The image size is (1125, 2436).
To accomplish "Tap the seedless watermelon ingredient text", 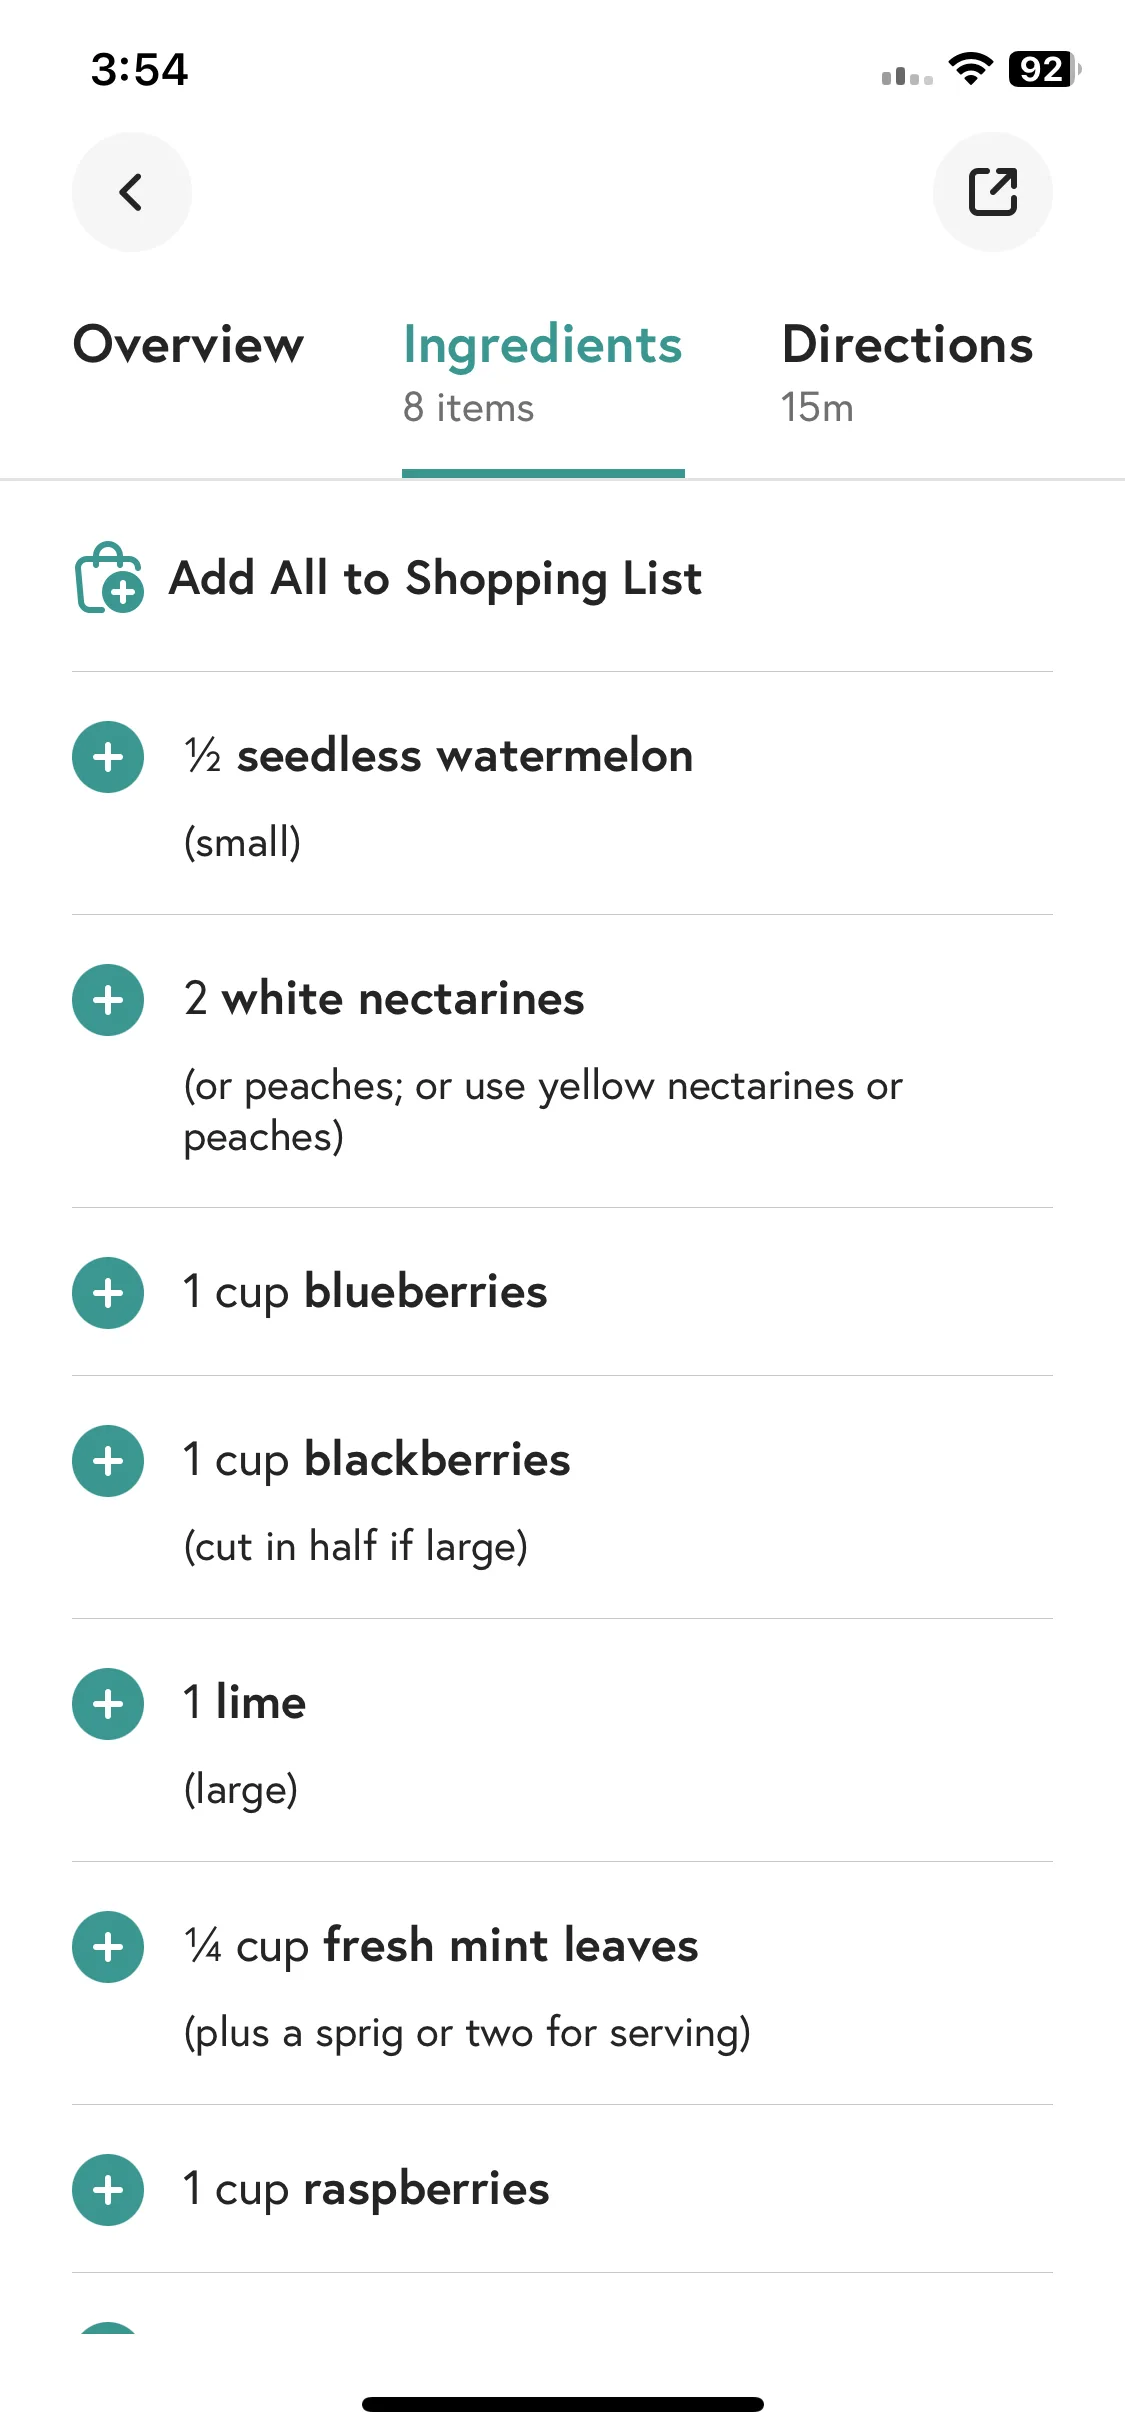I will click(x=439, y=755).
